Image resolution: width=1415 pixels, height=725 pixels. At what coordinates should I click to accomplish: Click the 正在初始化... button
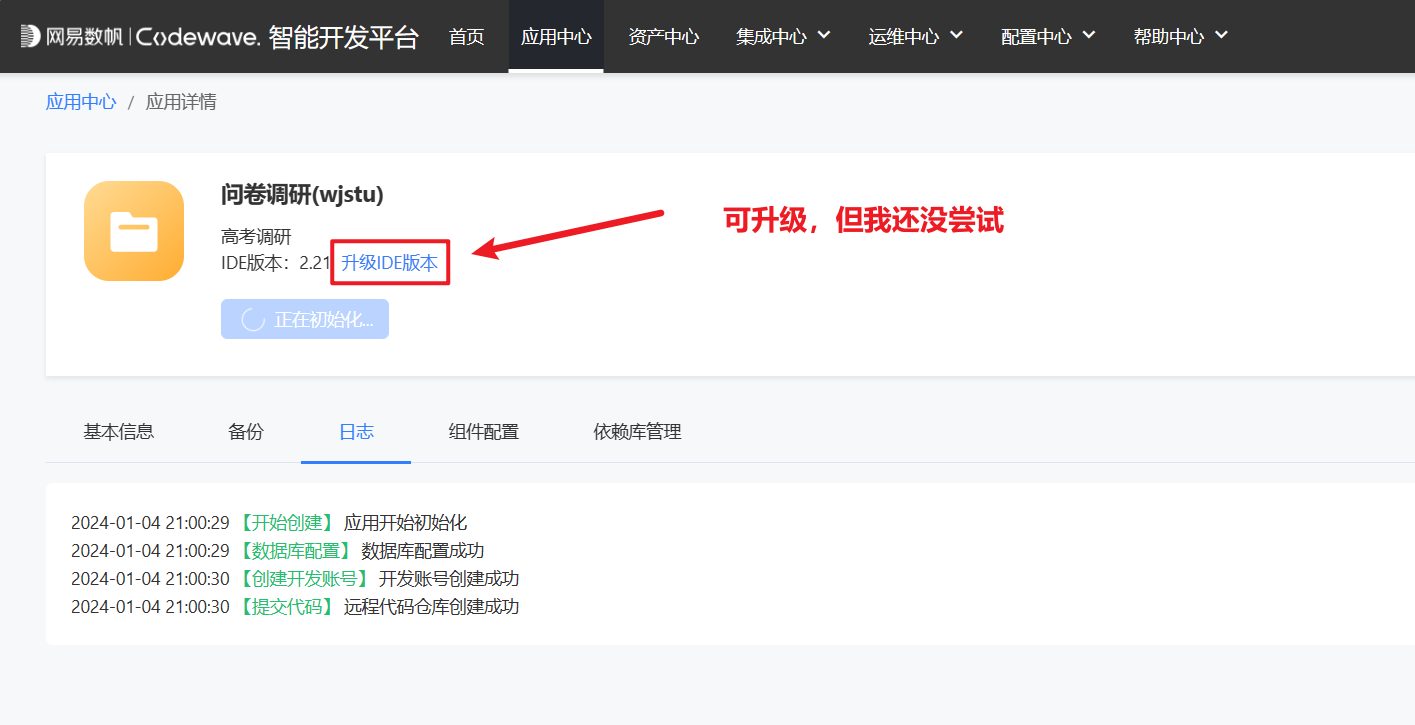305,319
